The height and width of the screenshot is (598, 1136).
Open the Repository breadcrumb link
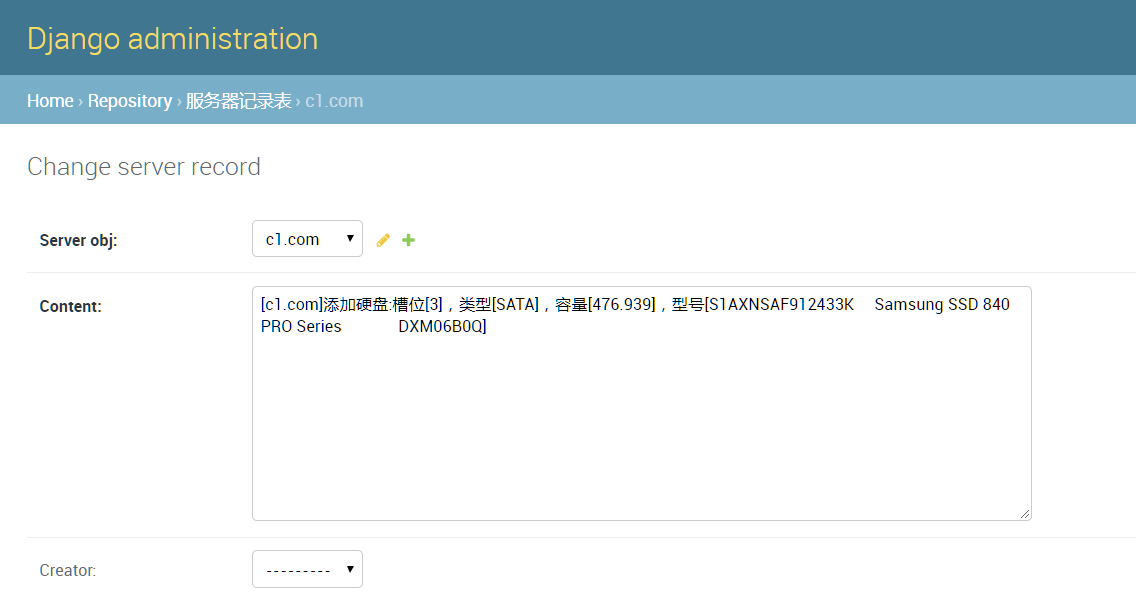point(130,101)
